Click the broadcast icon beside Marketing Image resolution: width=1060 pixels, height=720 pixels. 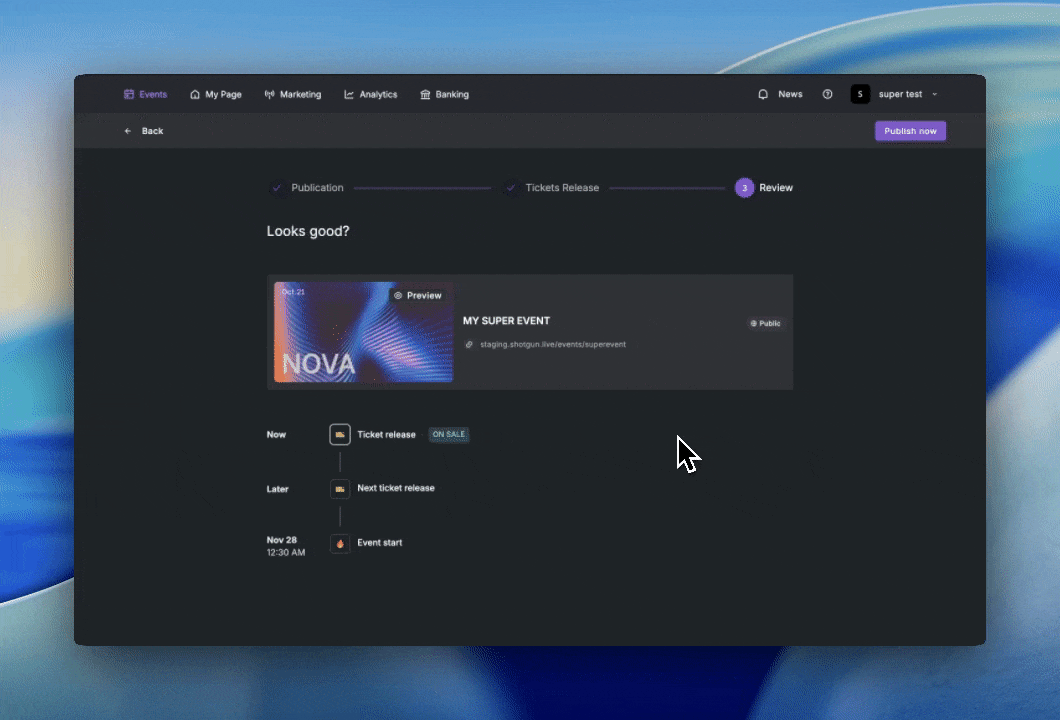(270, 95)
